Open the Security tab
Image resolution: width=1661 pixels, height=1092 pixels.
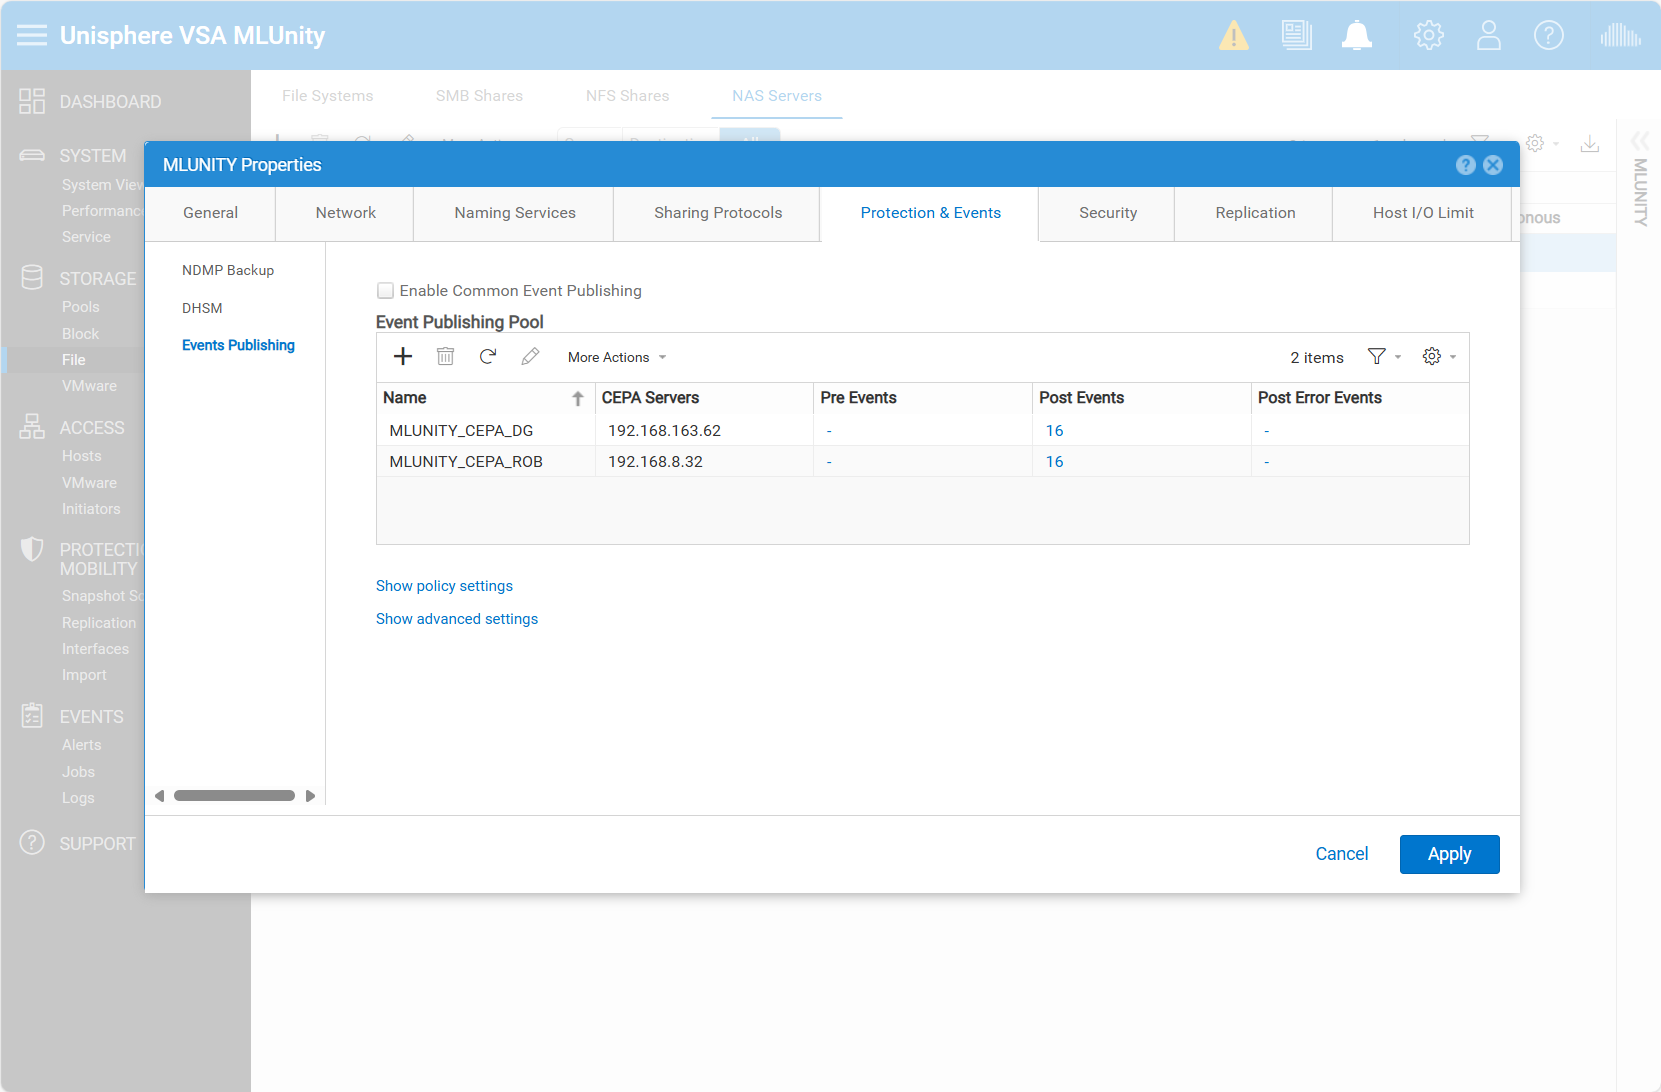(1107, 213)
